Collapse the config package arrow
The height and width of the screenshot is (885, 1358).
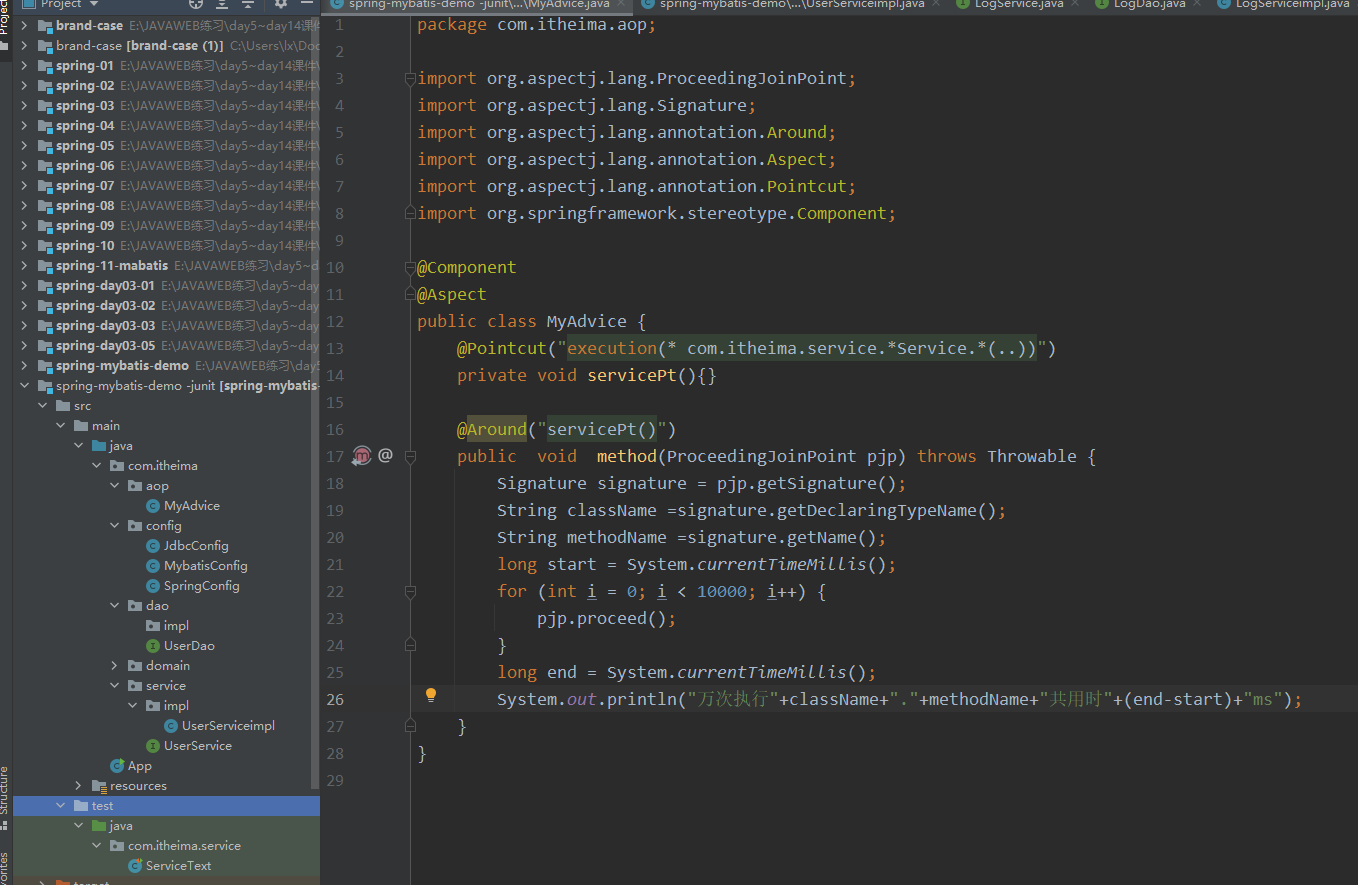[115, 526]
